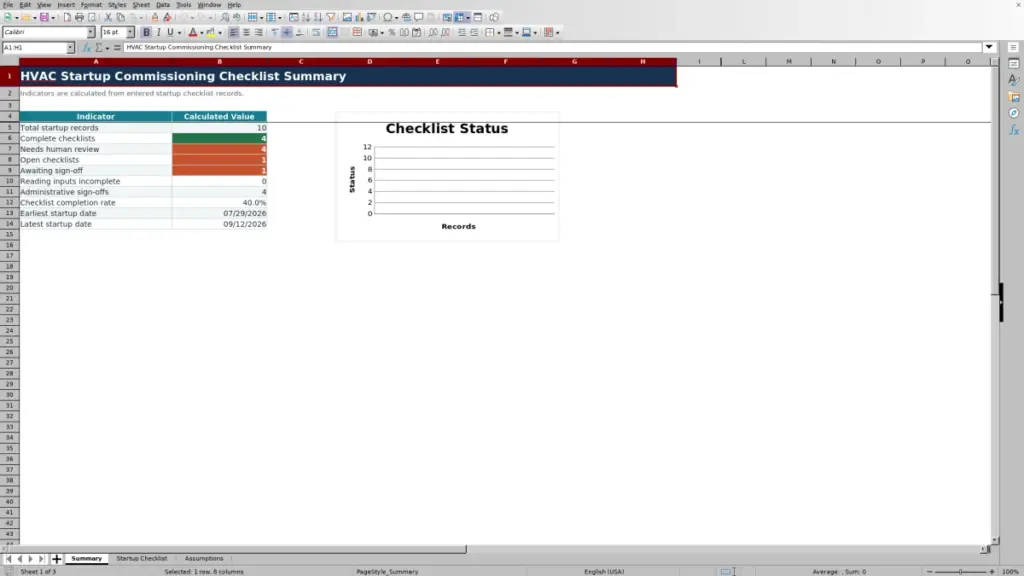Open the sidebar Gallery panel icon

click(1014, 97)
